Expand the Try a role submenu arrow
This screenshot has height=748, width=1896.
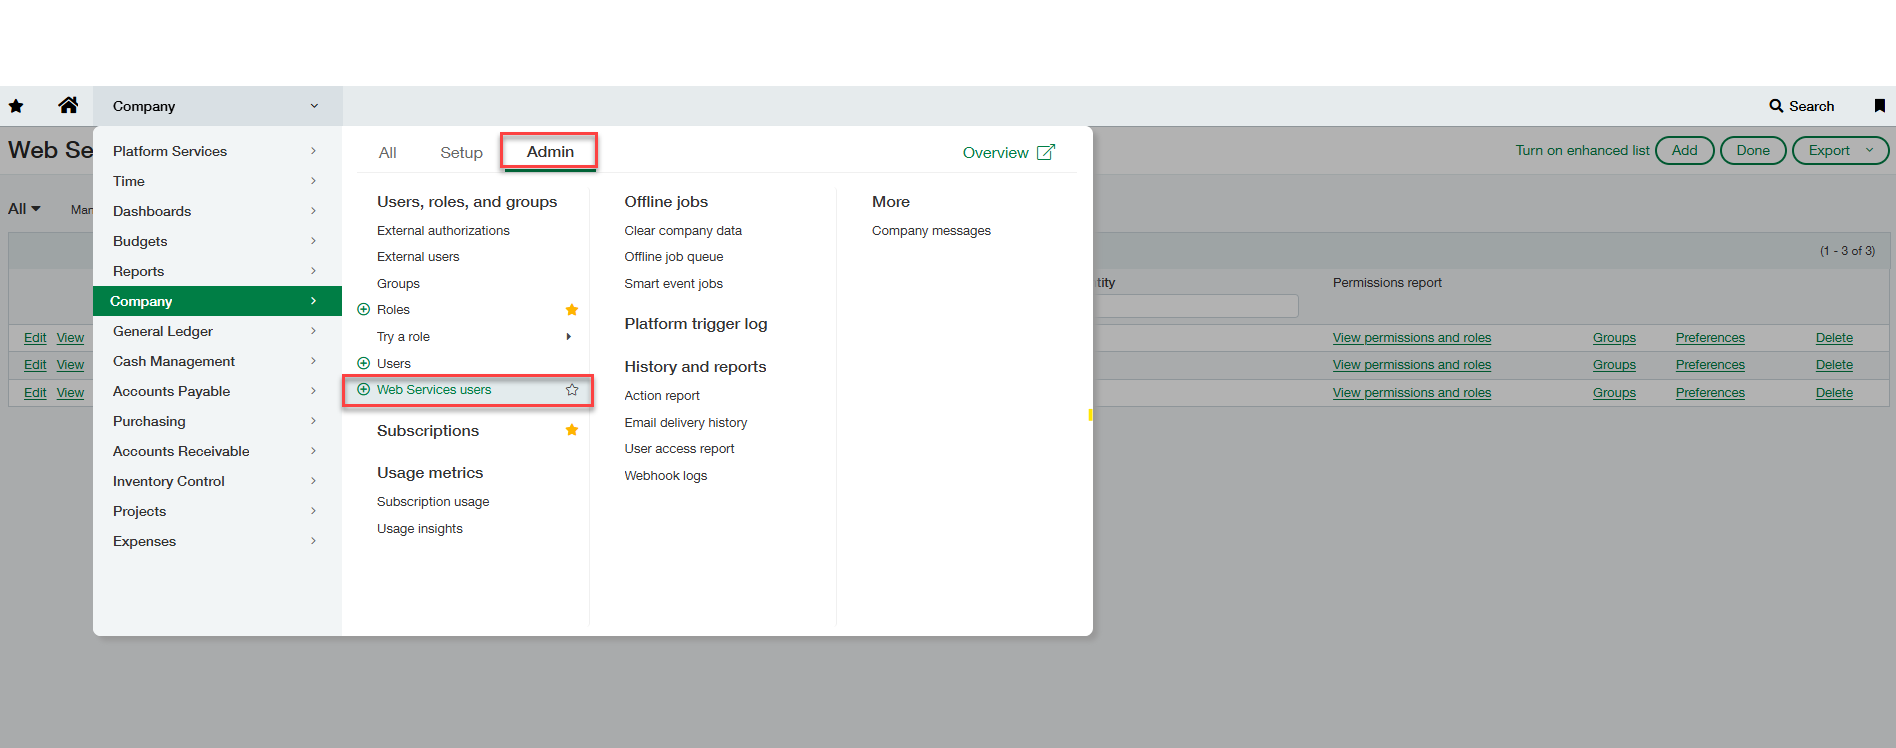[569, 337]
